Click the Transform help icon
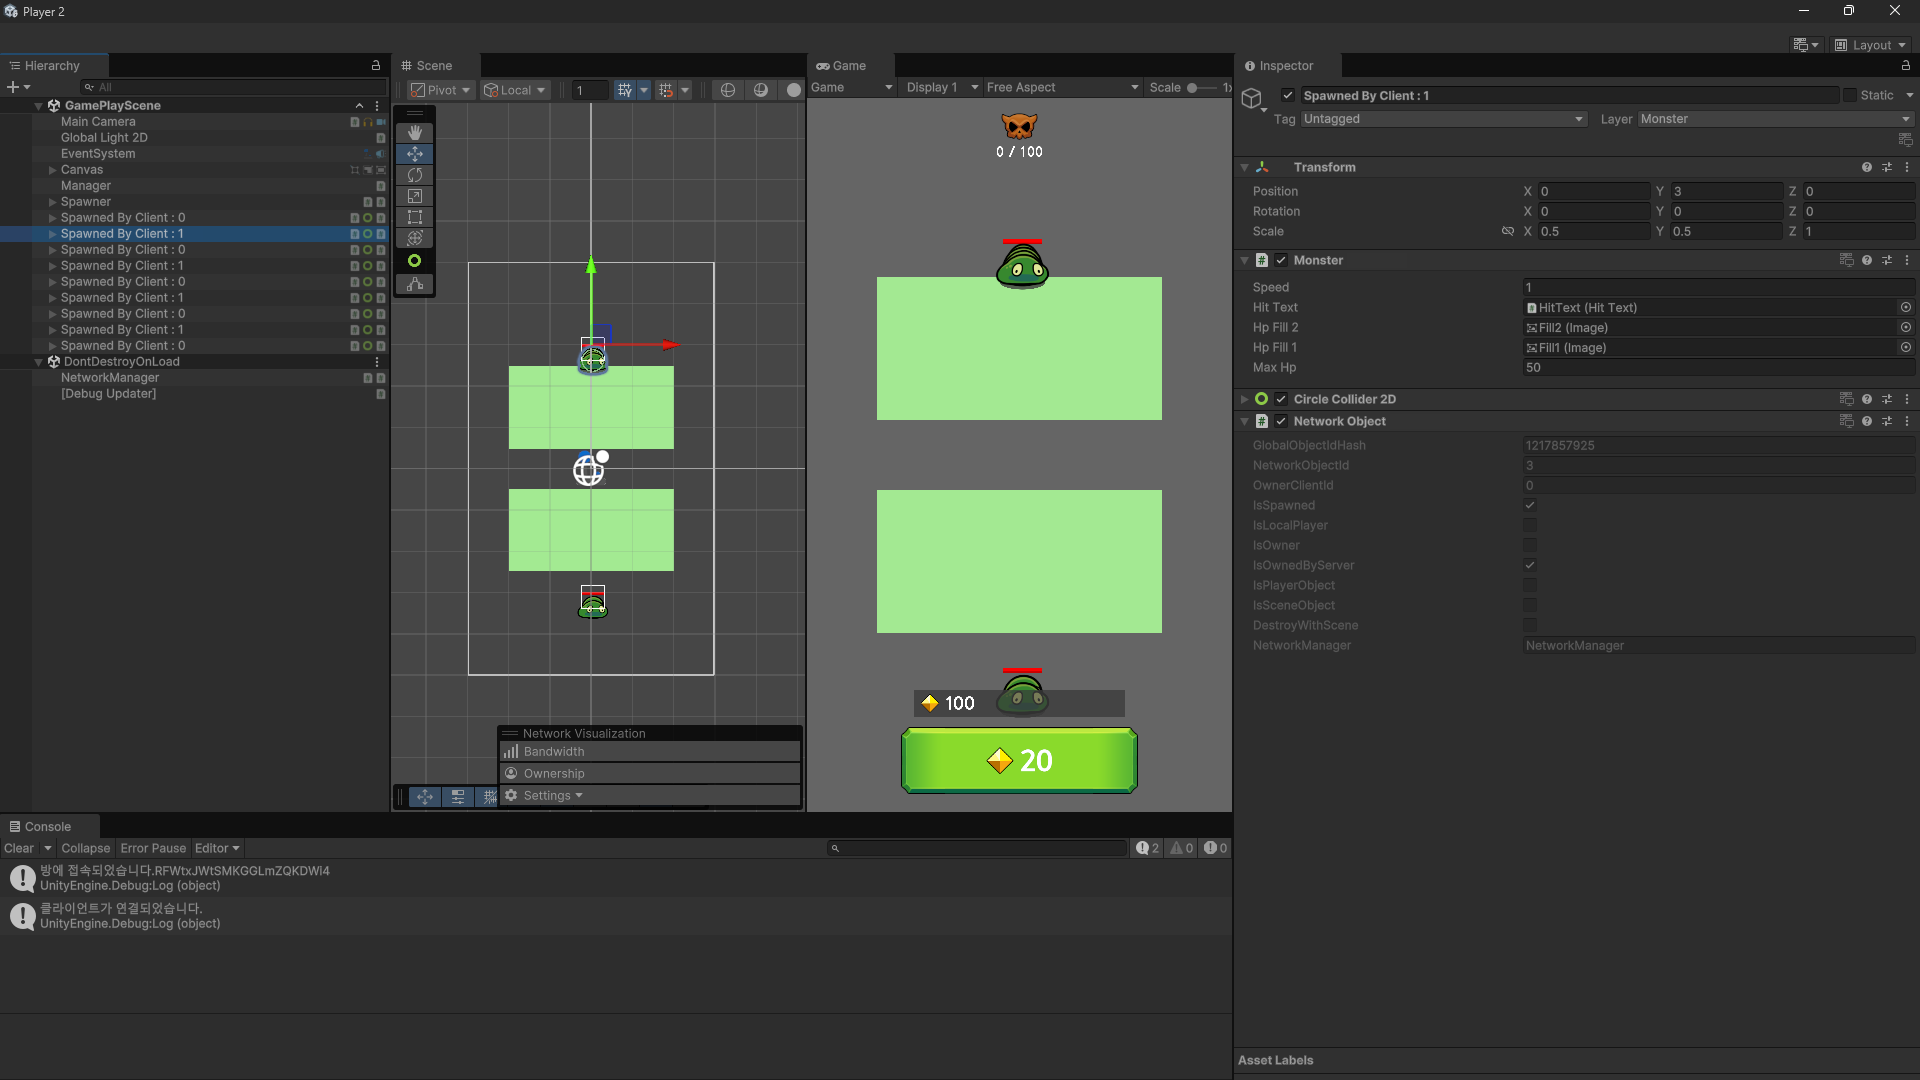This screenshot has height=1080, width=1920. pos(1867,167)
